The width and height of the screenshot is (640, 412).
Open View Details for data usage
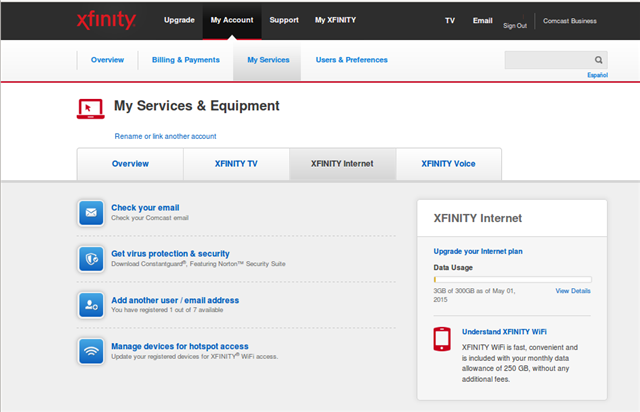point(573,291)
